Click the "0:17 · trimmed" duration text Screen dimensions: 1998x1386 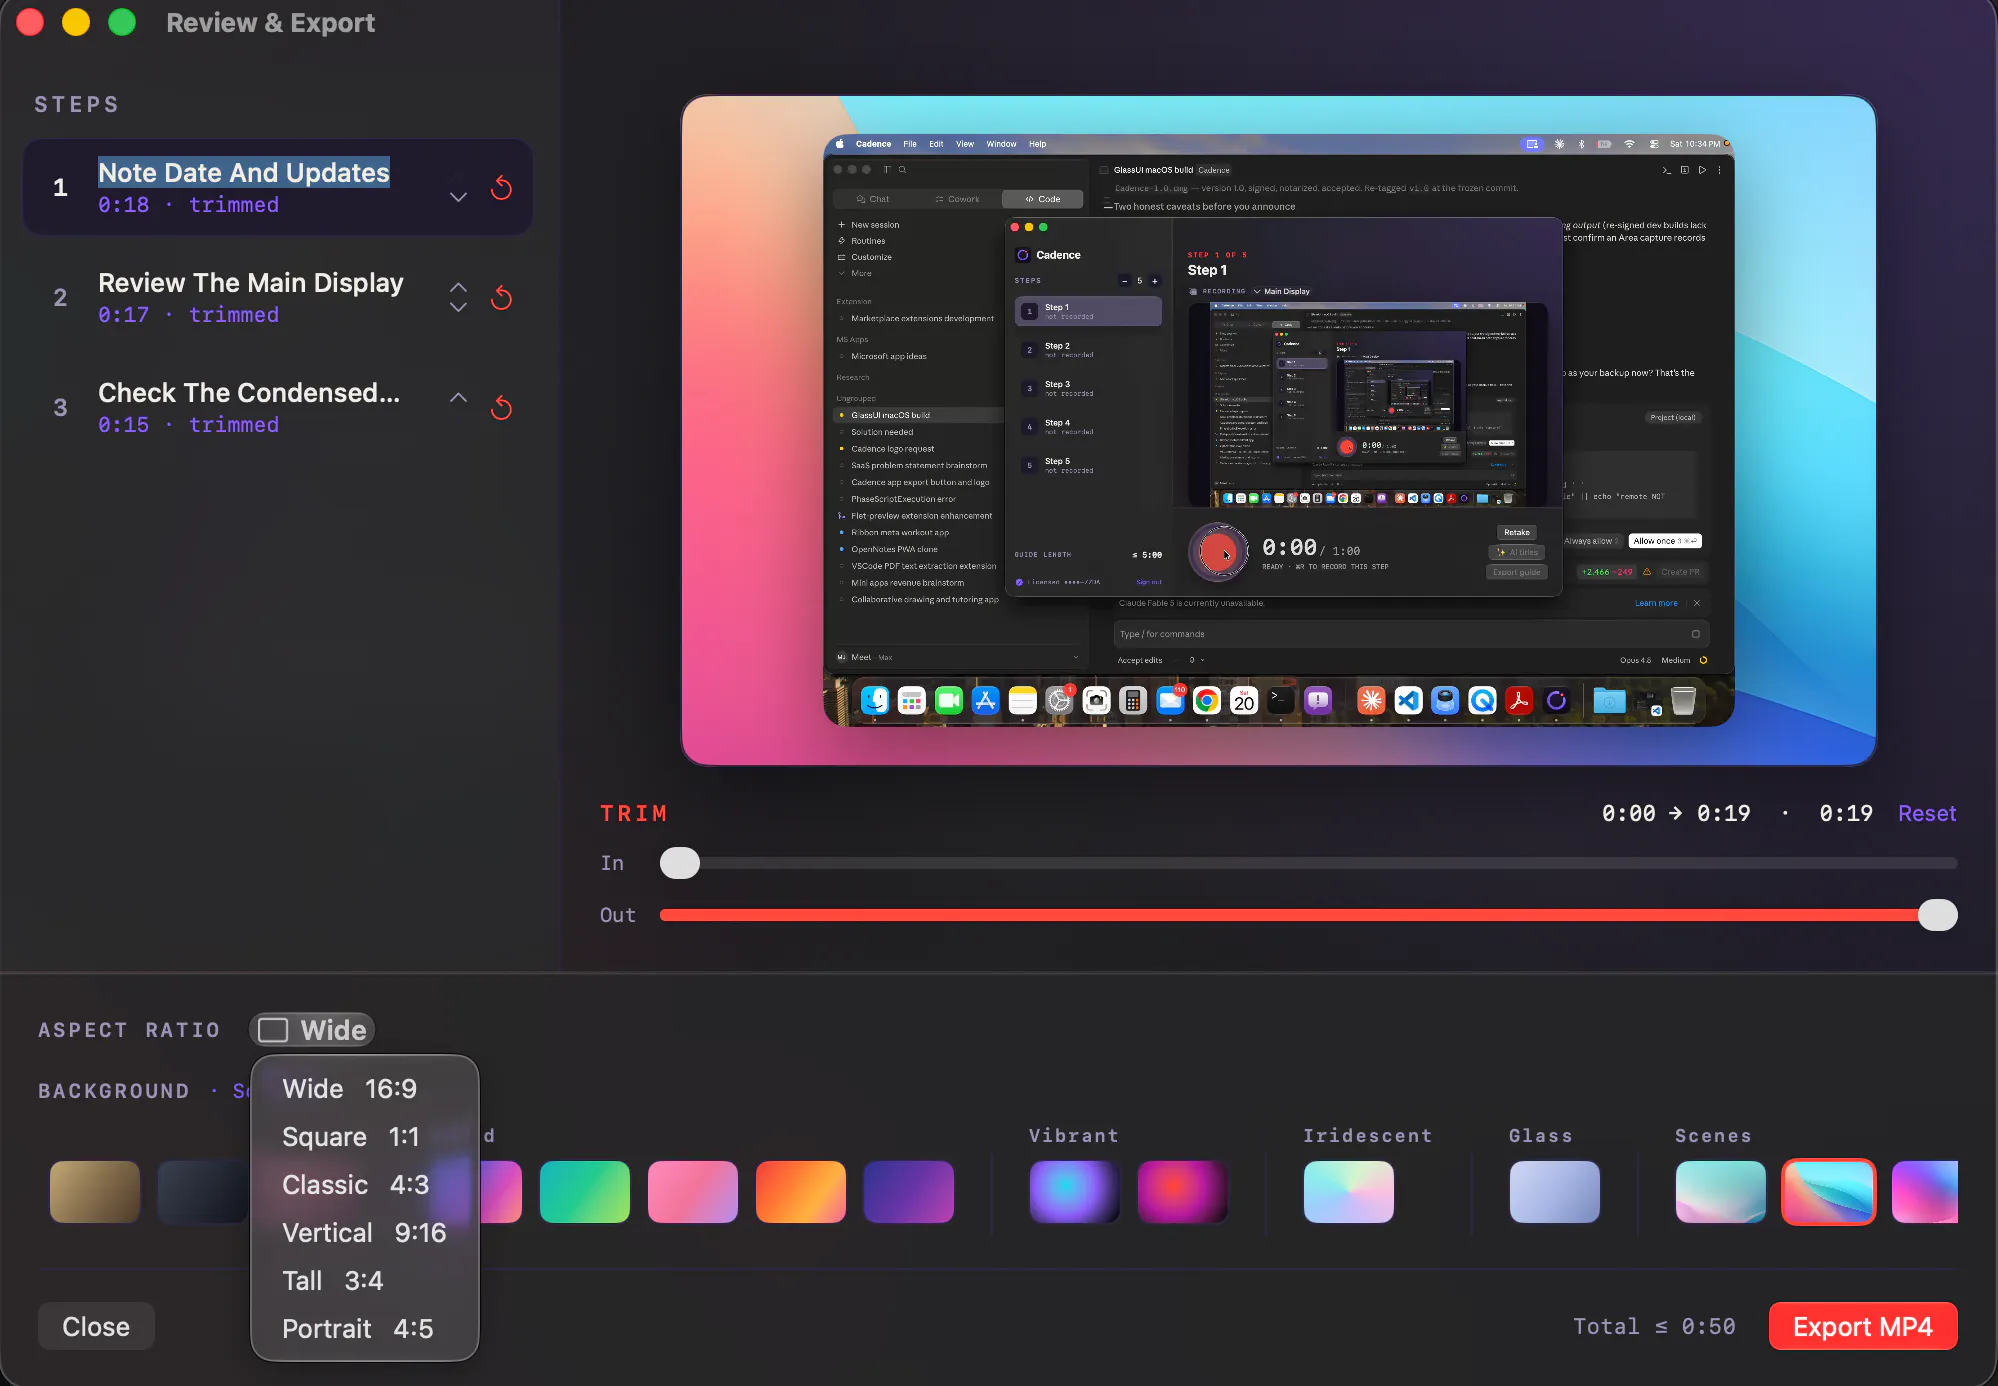[x=189, y=315]
